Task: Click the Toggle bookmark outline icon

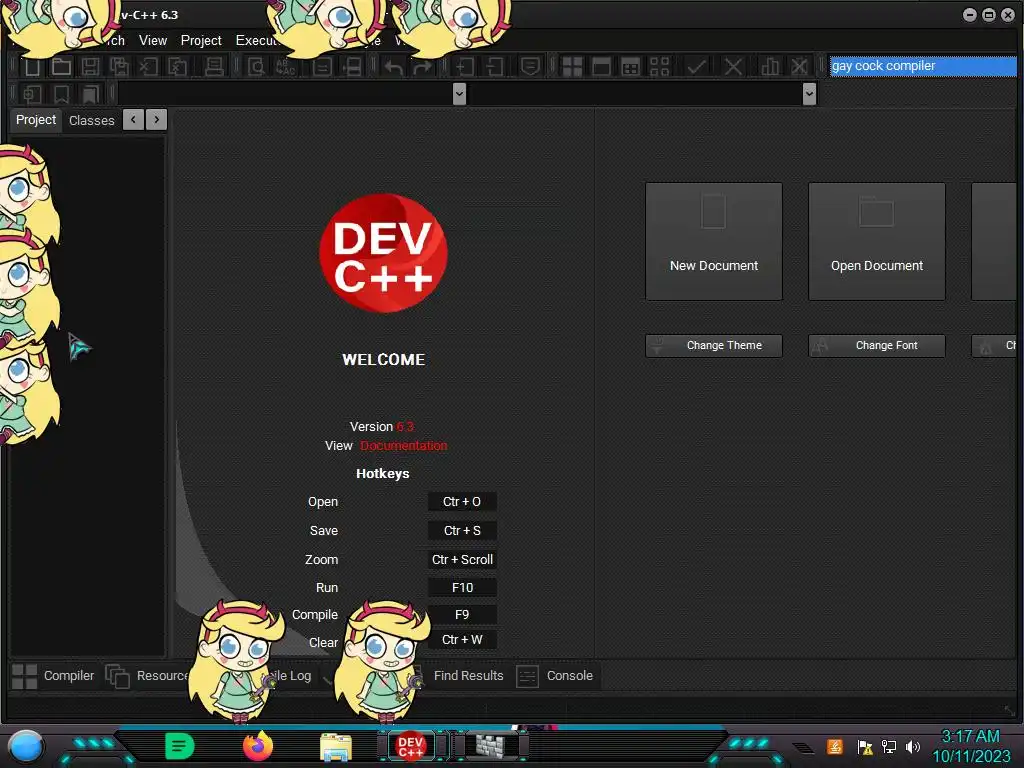Action: tap(61, 95)
